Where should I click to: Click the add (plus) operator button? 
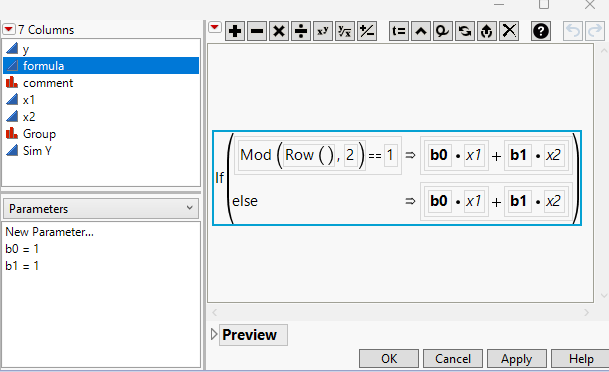coord(235,31)
